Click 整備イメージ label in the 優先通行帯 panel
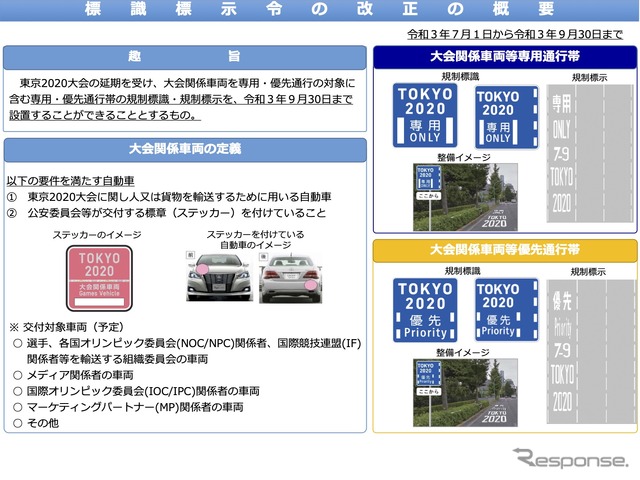This screenshot has height=480, width=640. [x=463, y=353]
